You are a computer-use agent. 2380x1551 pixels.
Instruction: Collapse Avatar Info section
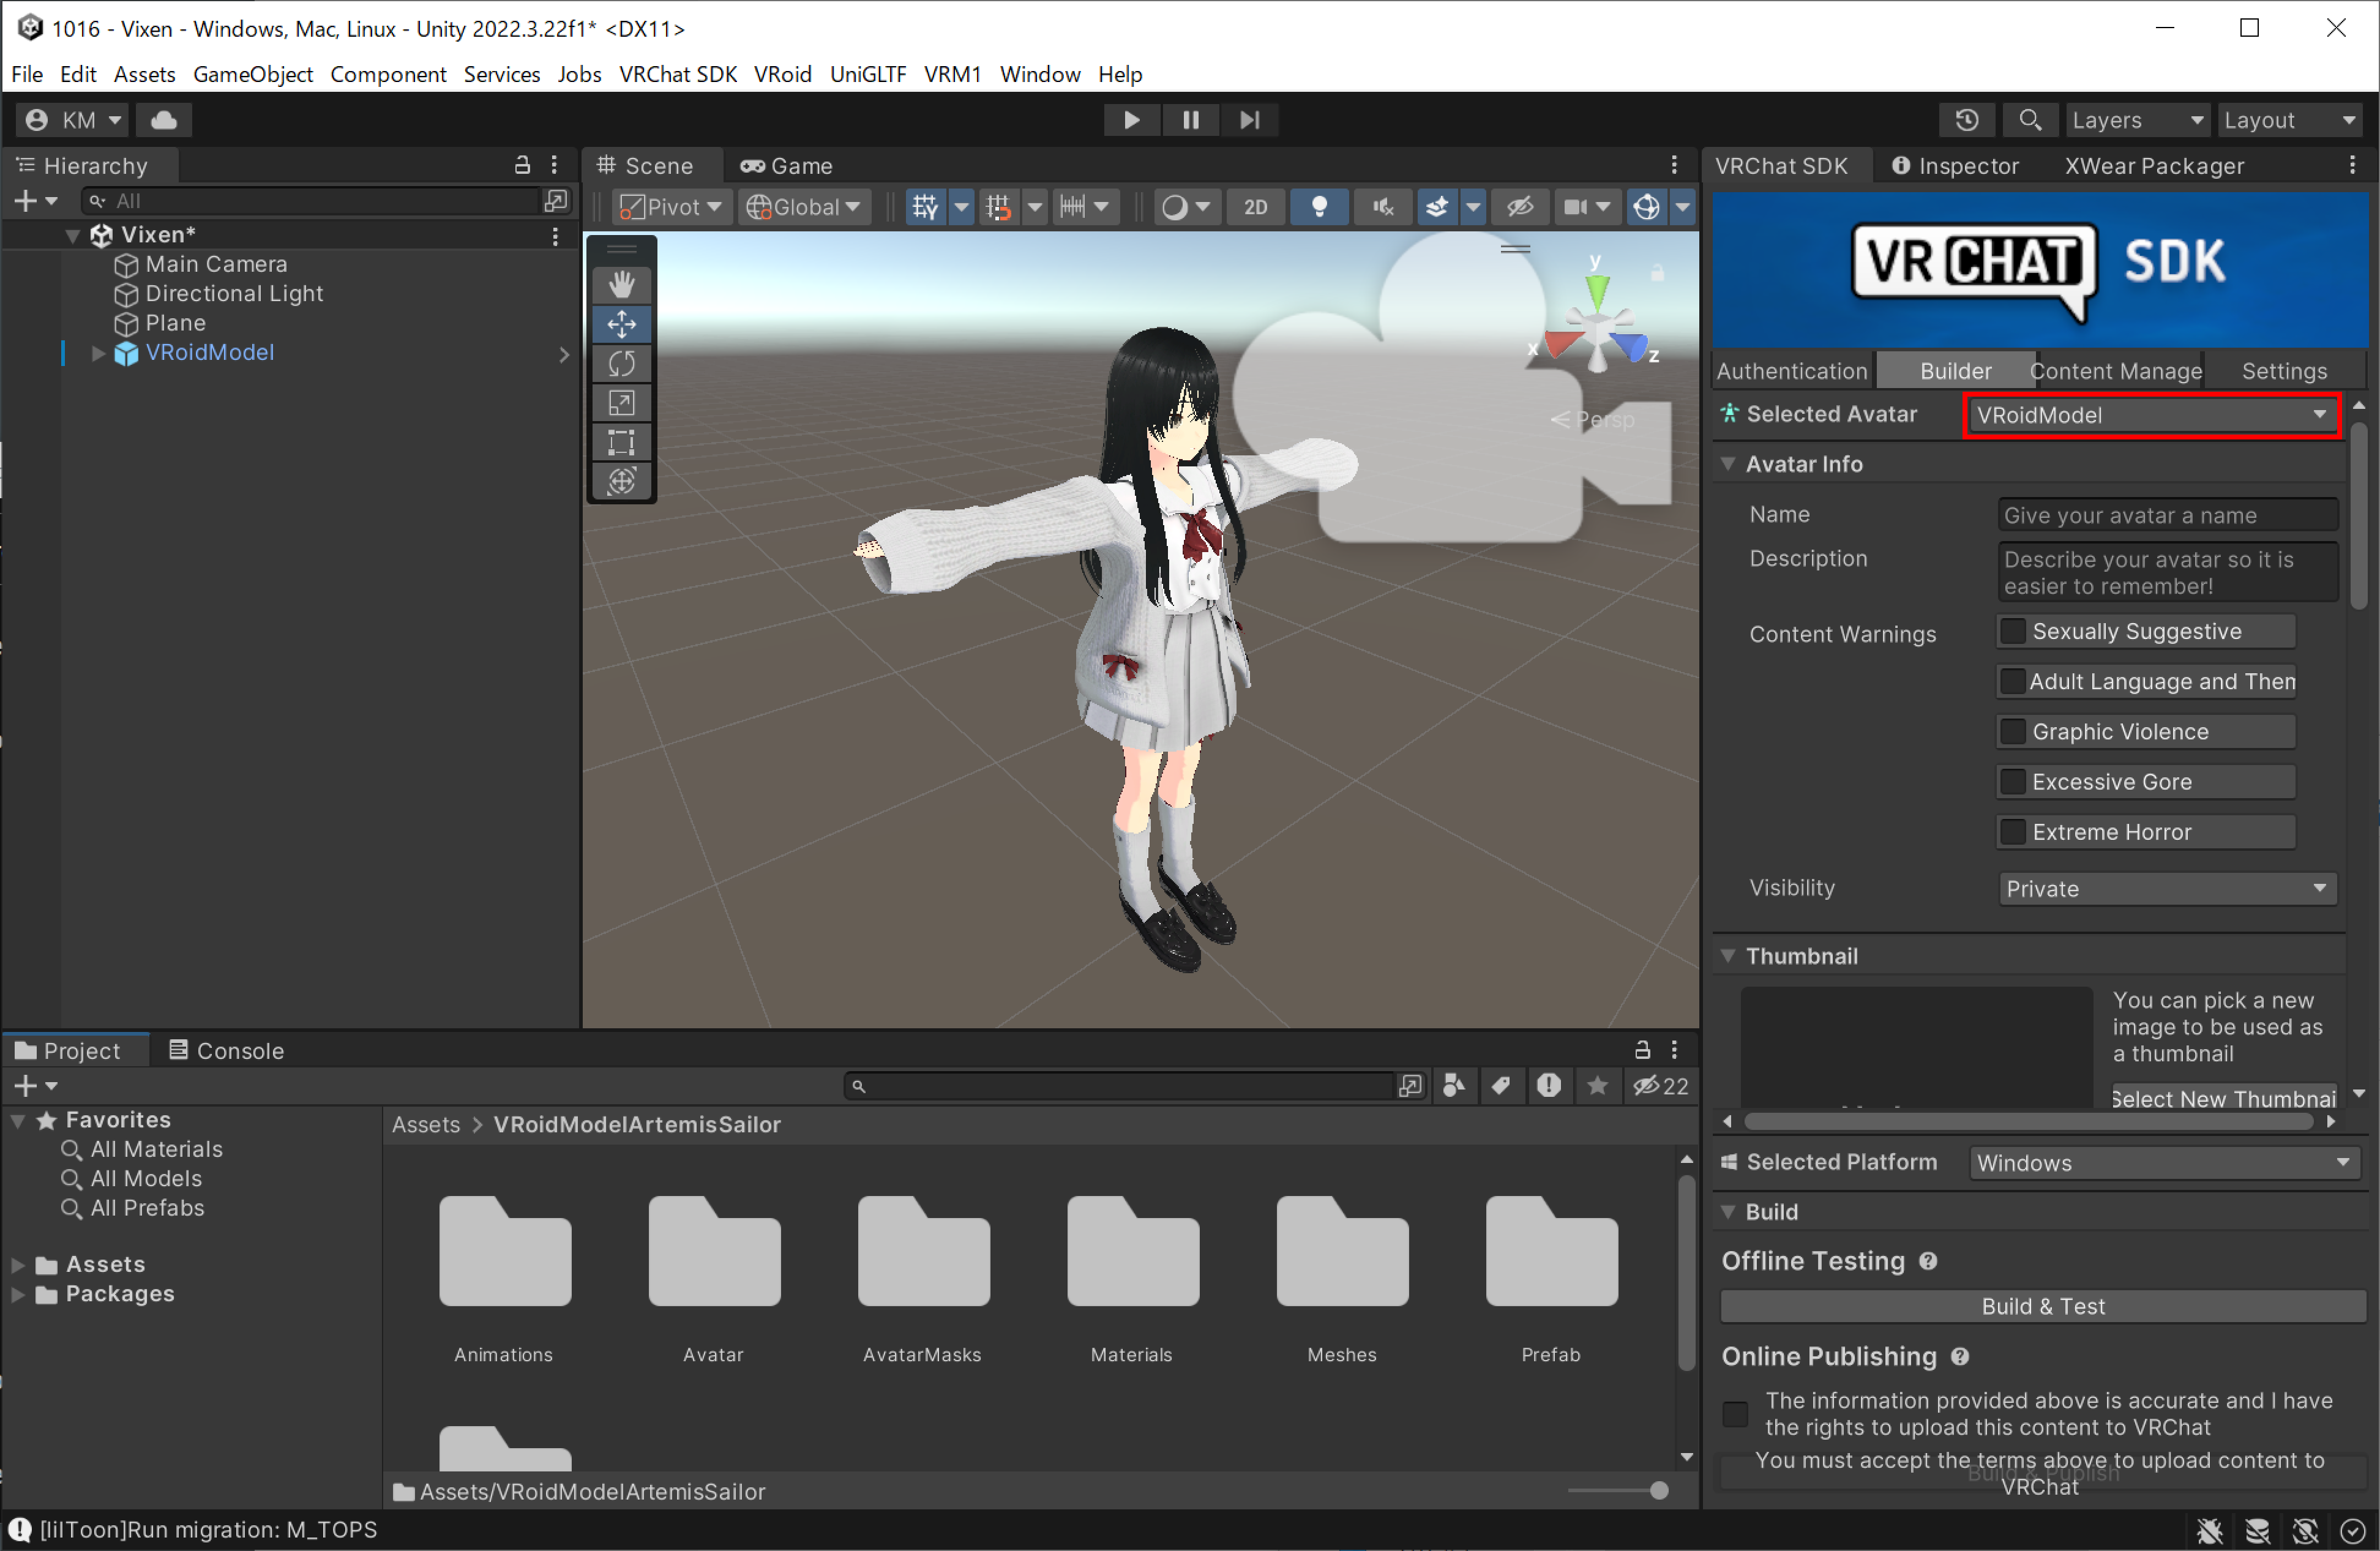click(x=1728, y=464)
